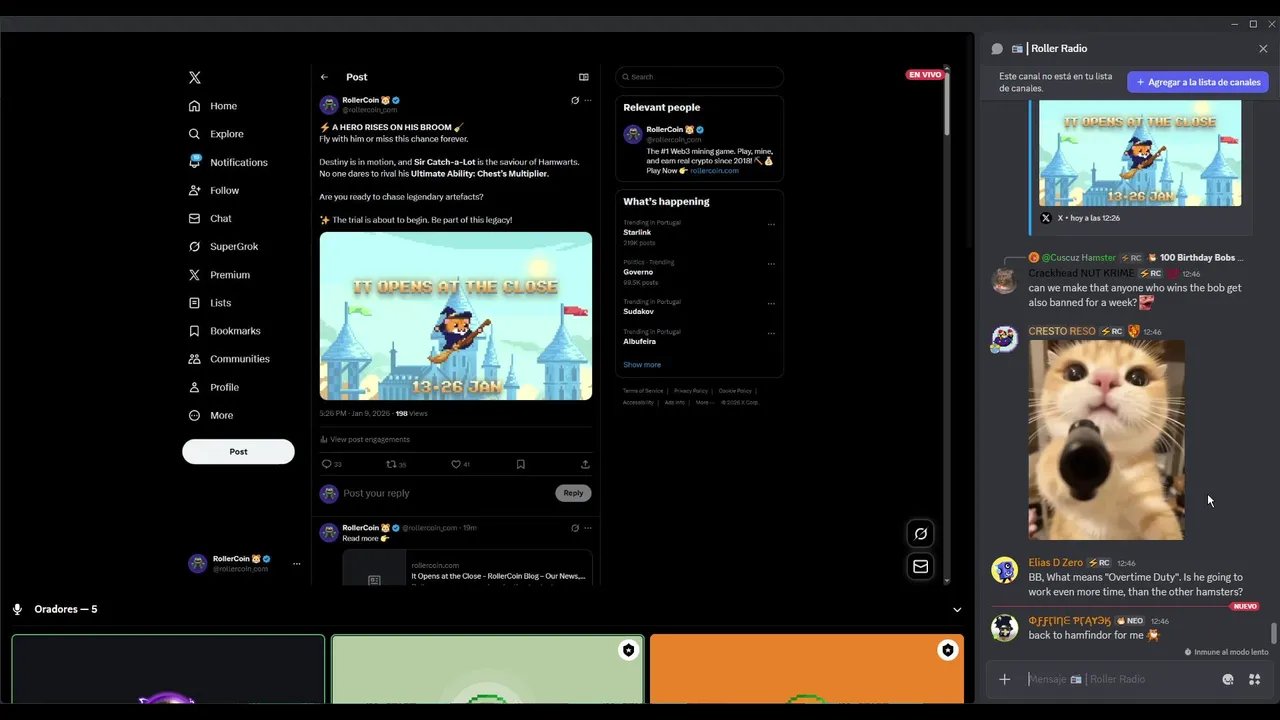Open reader view icon in Post header
Viewport: 1280px width, 720px height.
[584, 77]
